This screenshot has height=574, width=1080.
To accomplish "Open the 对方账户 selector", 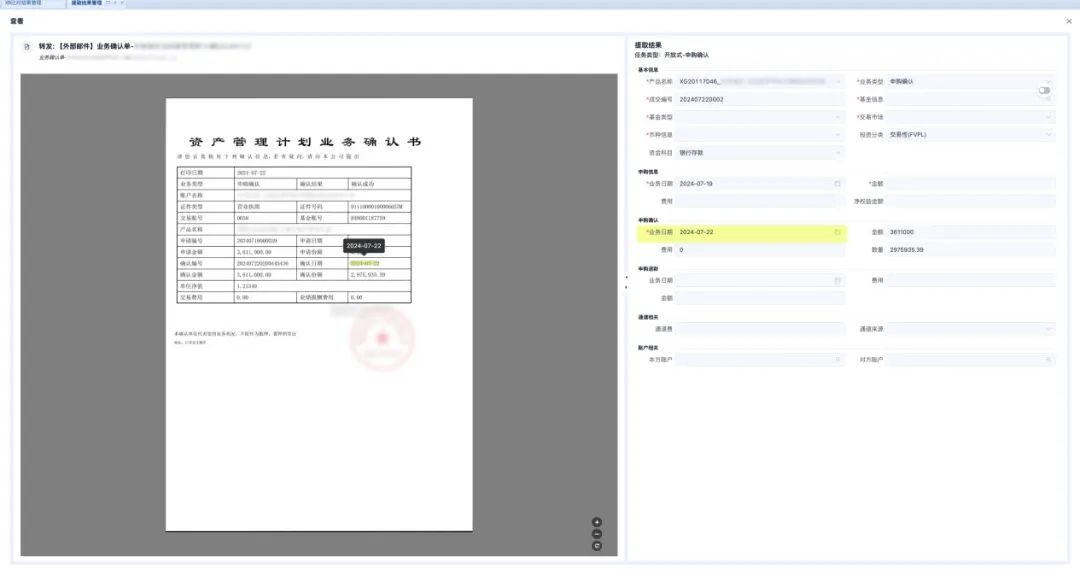I will [970, 360].
